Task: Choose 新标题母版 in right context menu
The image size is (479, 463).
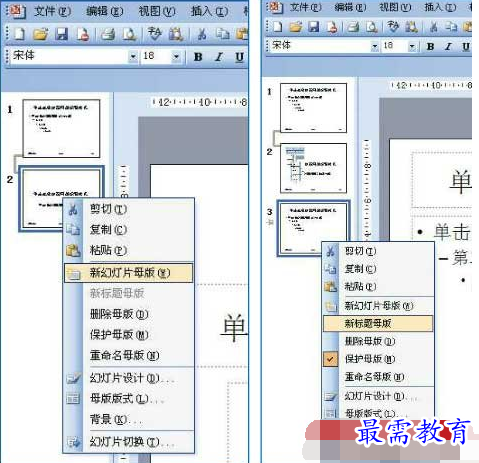Action: (x=378, y=323)
